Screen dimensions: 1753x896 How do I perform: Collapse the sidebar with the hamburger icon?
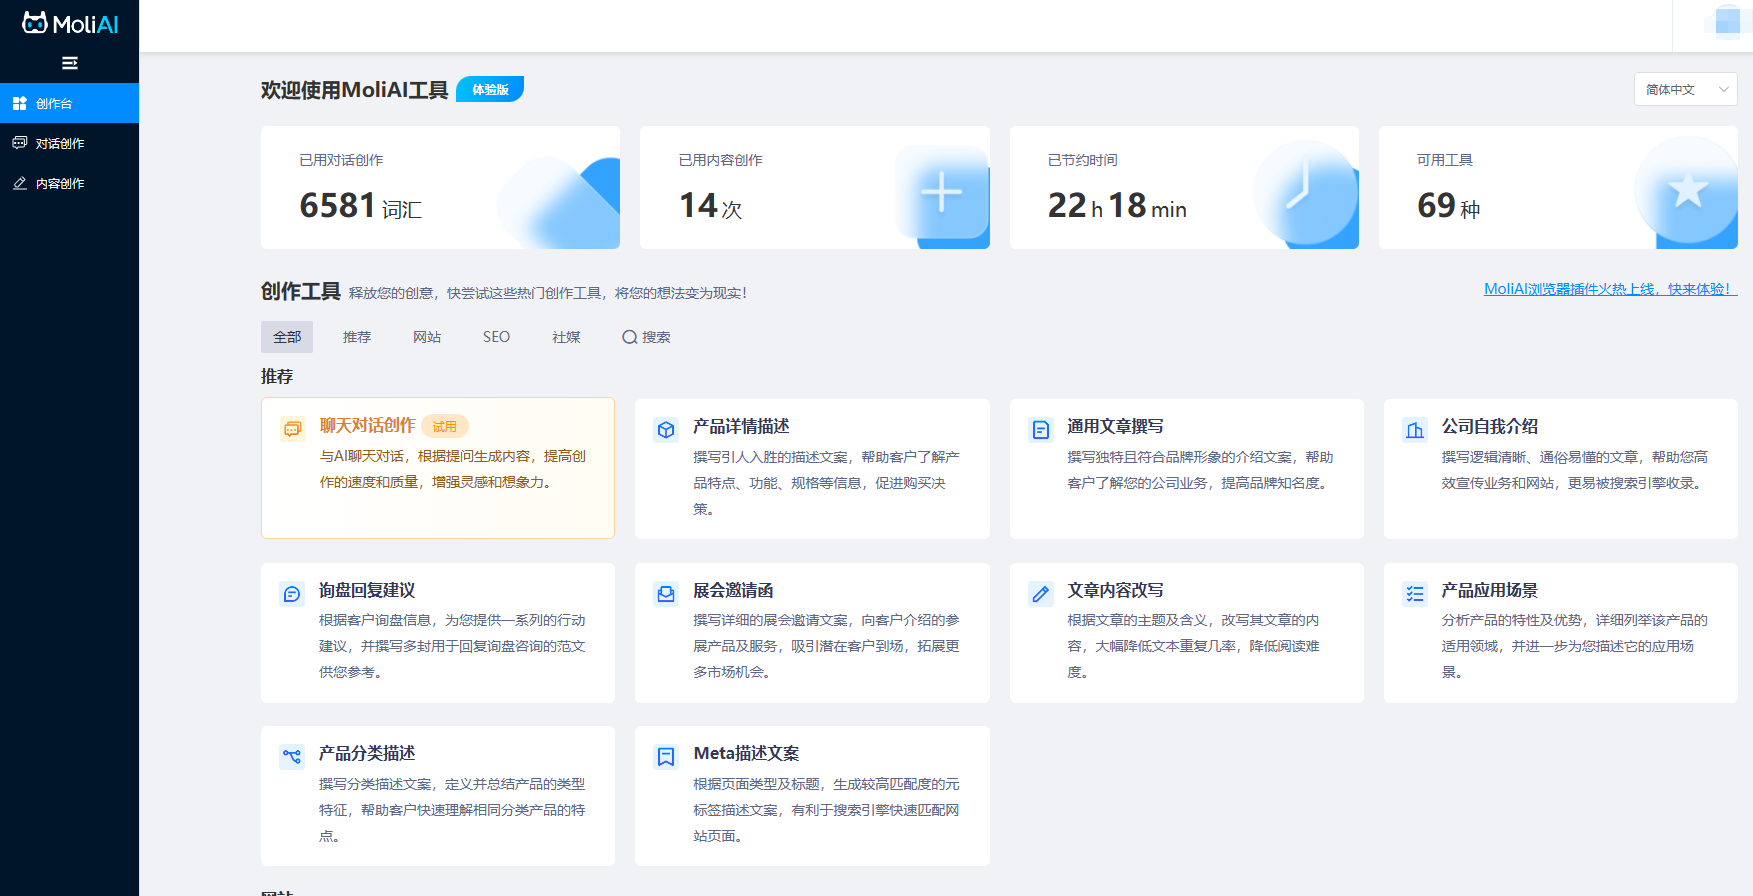point(69,63)
